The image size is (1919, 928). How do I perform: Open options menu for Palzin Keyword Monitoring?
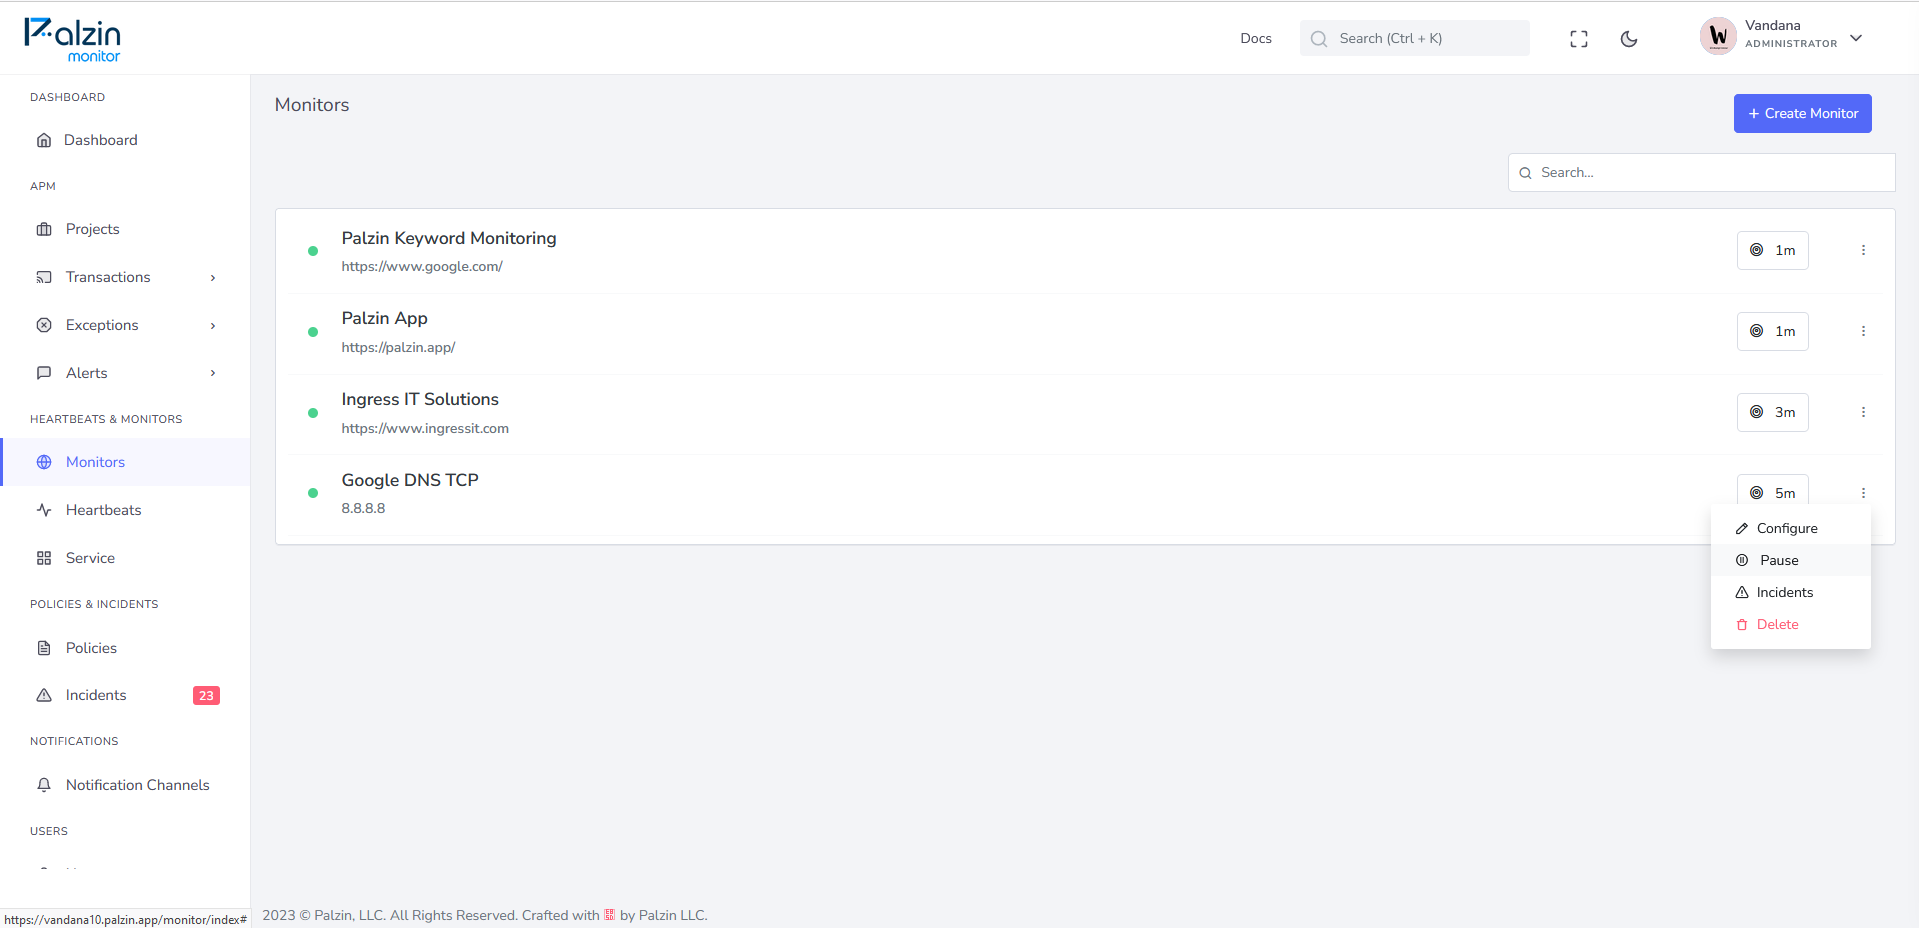point(1863,250)
